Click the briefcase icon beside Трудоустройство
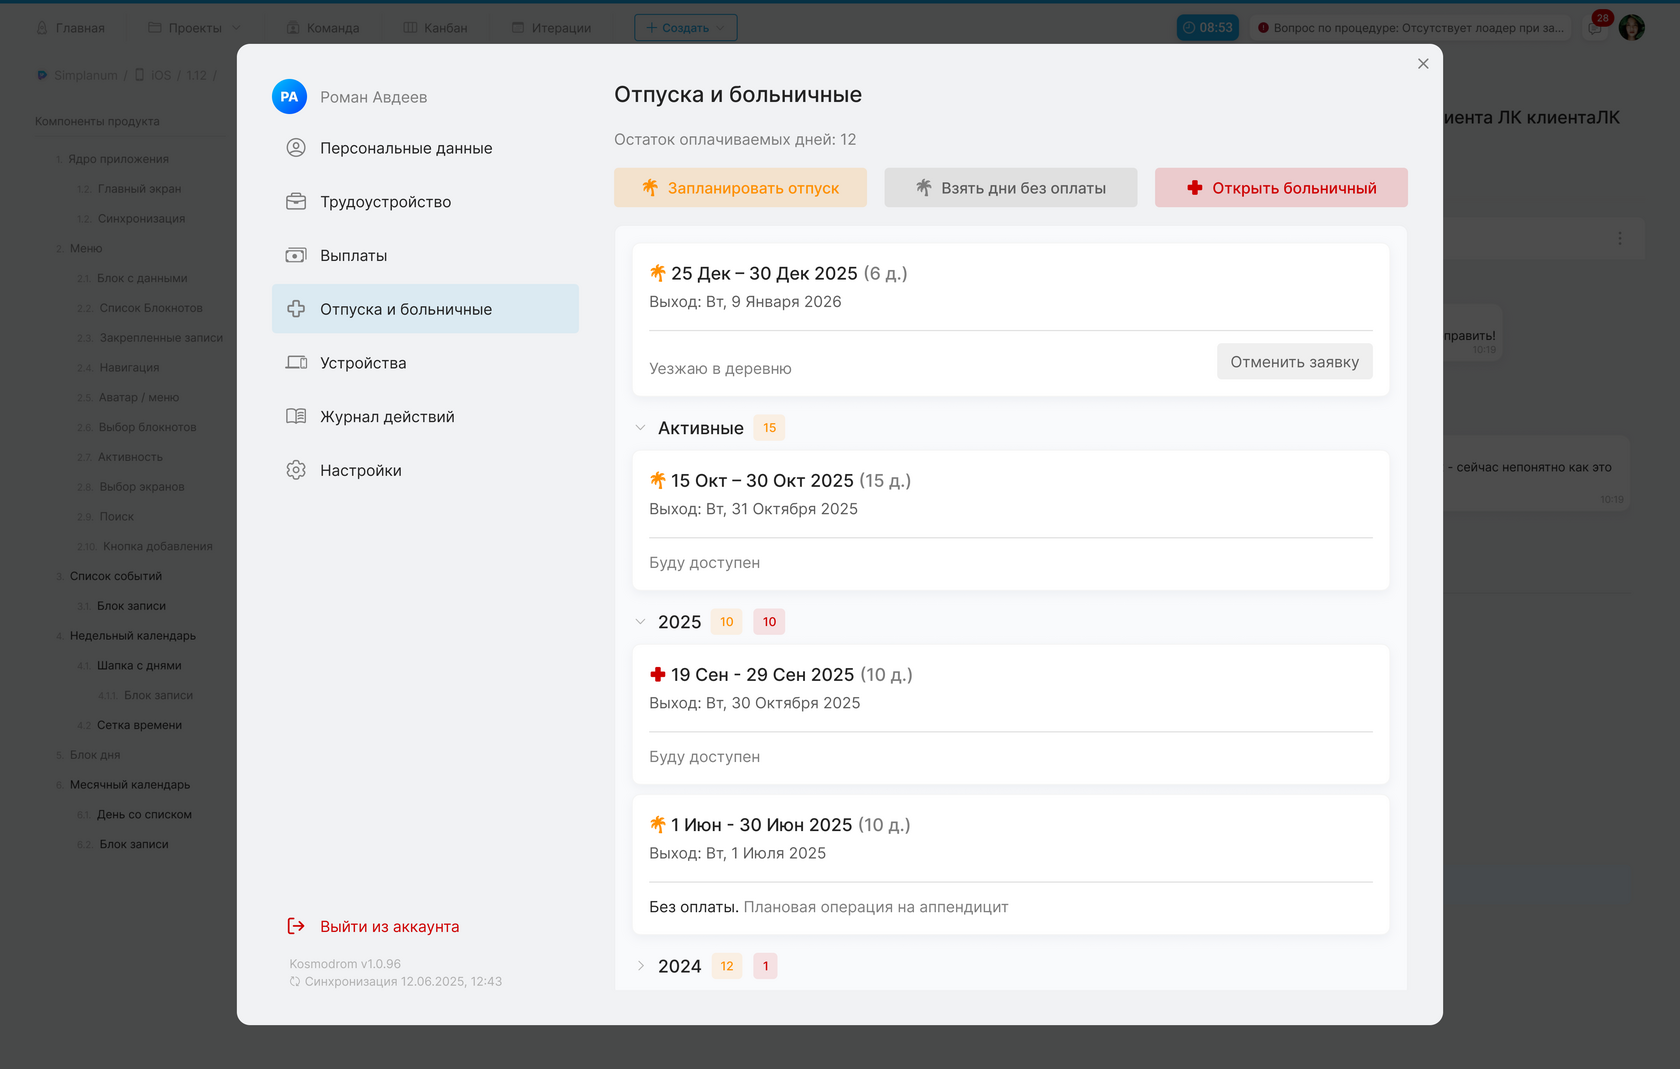1680x1069 pixels. (296, 202)
